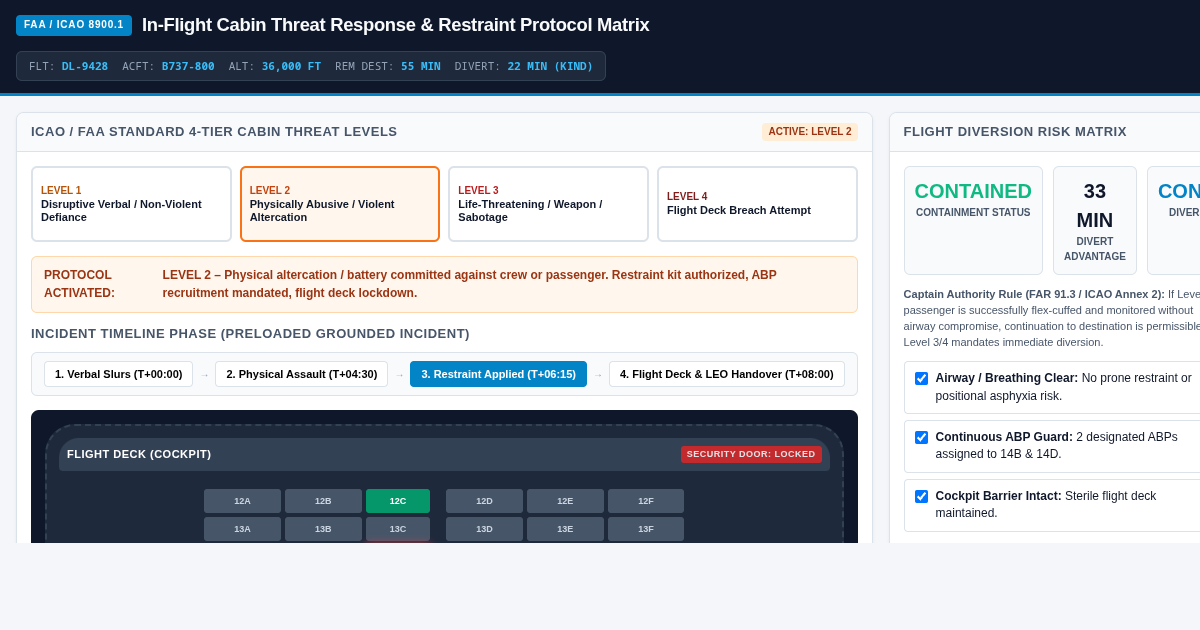Switch to phase 2 Physical Assault
1200x630 pixels.
pos(302,374)
